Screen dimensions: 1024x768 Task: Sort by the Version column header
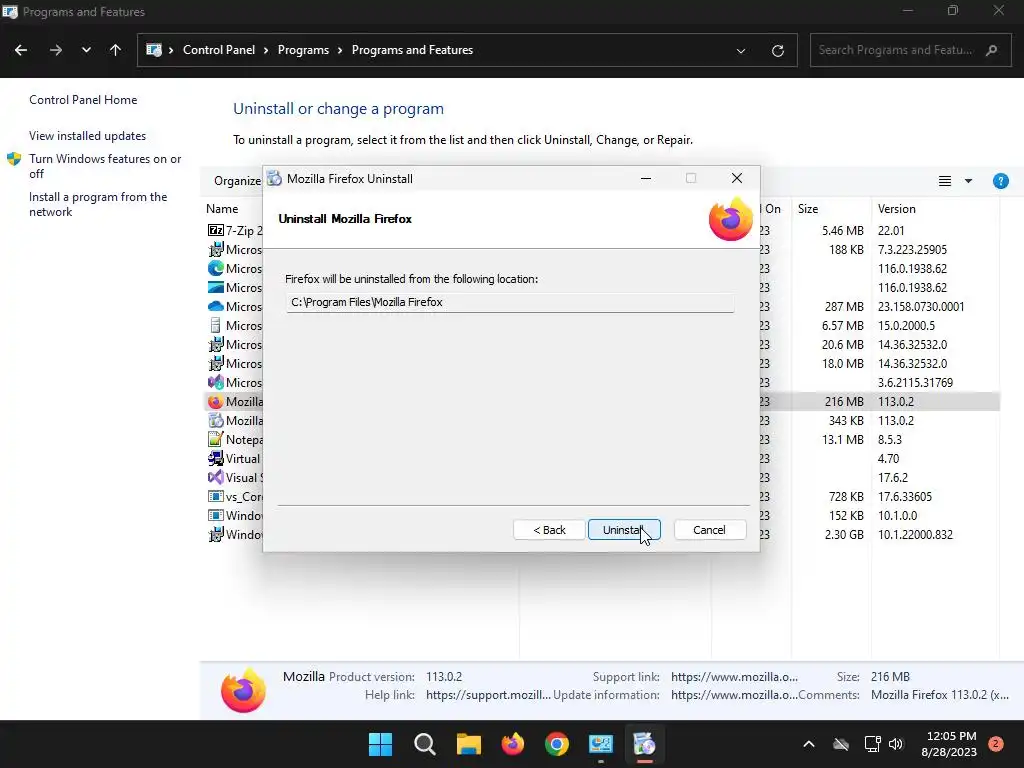click(x=897, y=209)
